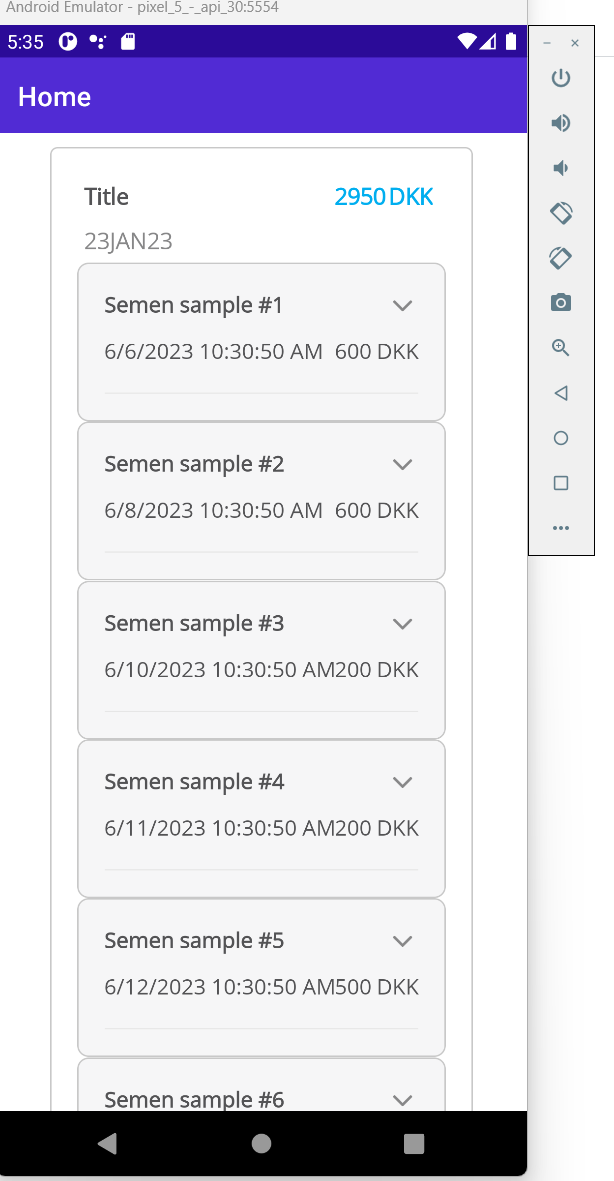Expand Semen sample #3 details
Viewport: 614px width, 1181px height.
[x=402, y=623]
